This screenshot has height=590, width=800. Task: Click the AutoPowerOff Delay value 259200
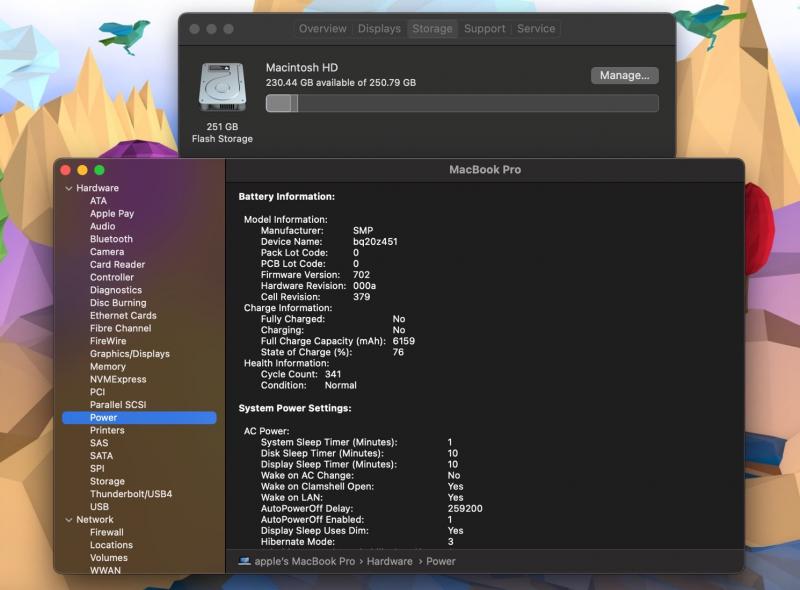tap(465, 509)
